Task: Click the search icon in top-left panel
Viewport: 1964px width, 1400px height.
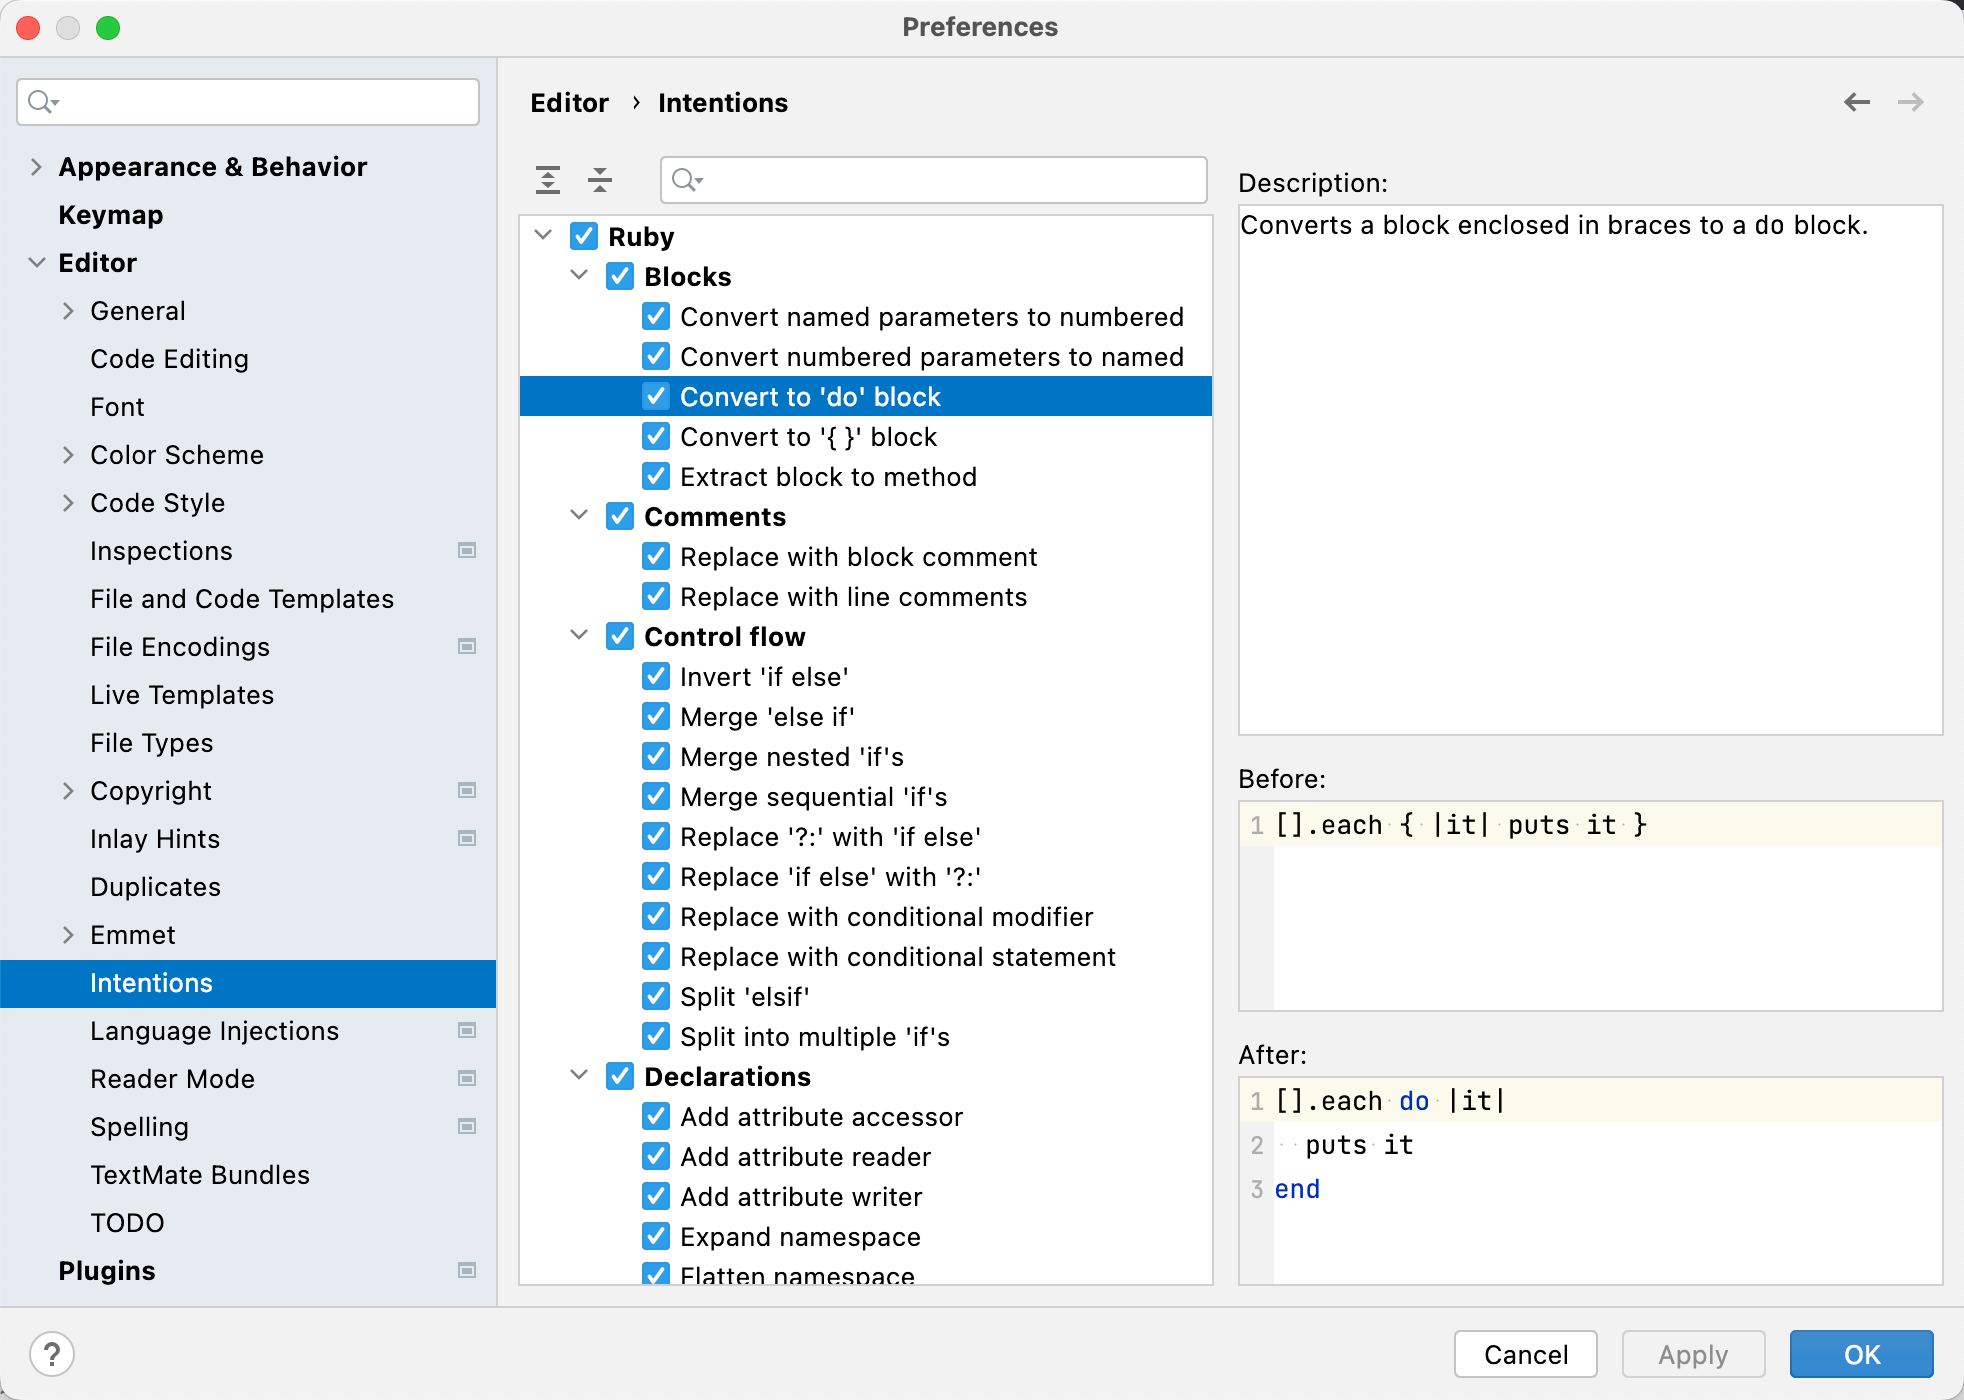Action: [42, 103]
